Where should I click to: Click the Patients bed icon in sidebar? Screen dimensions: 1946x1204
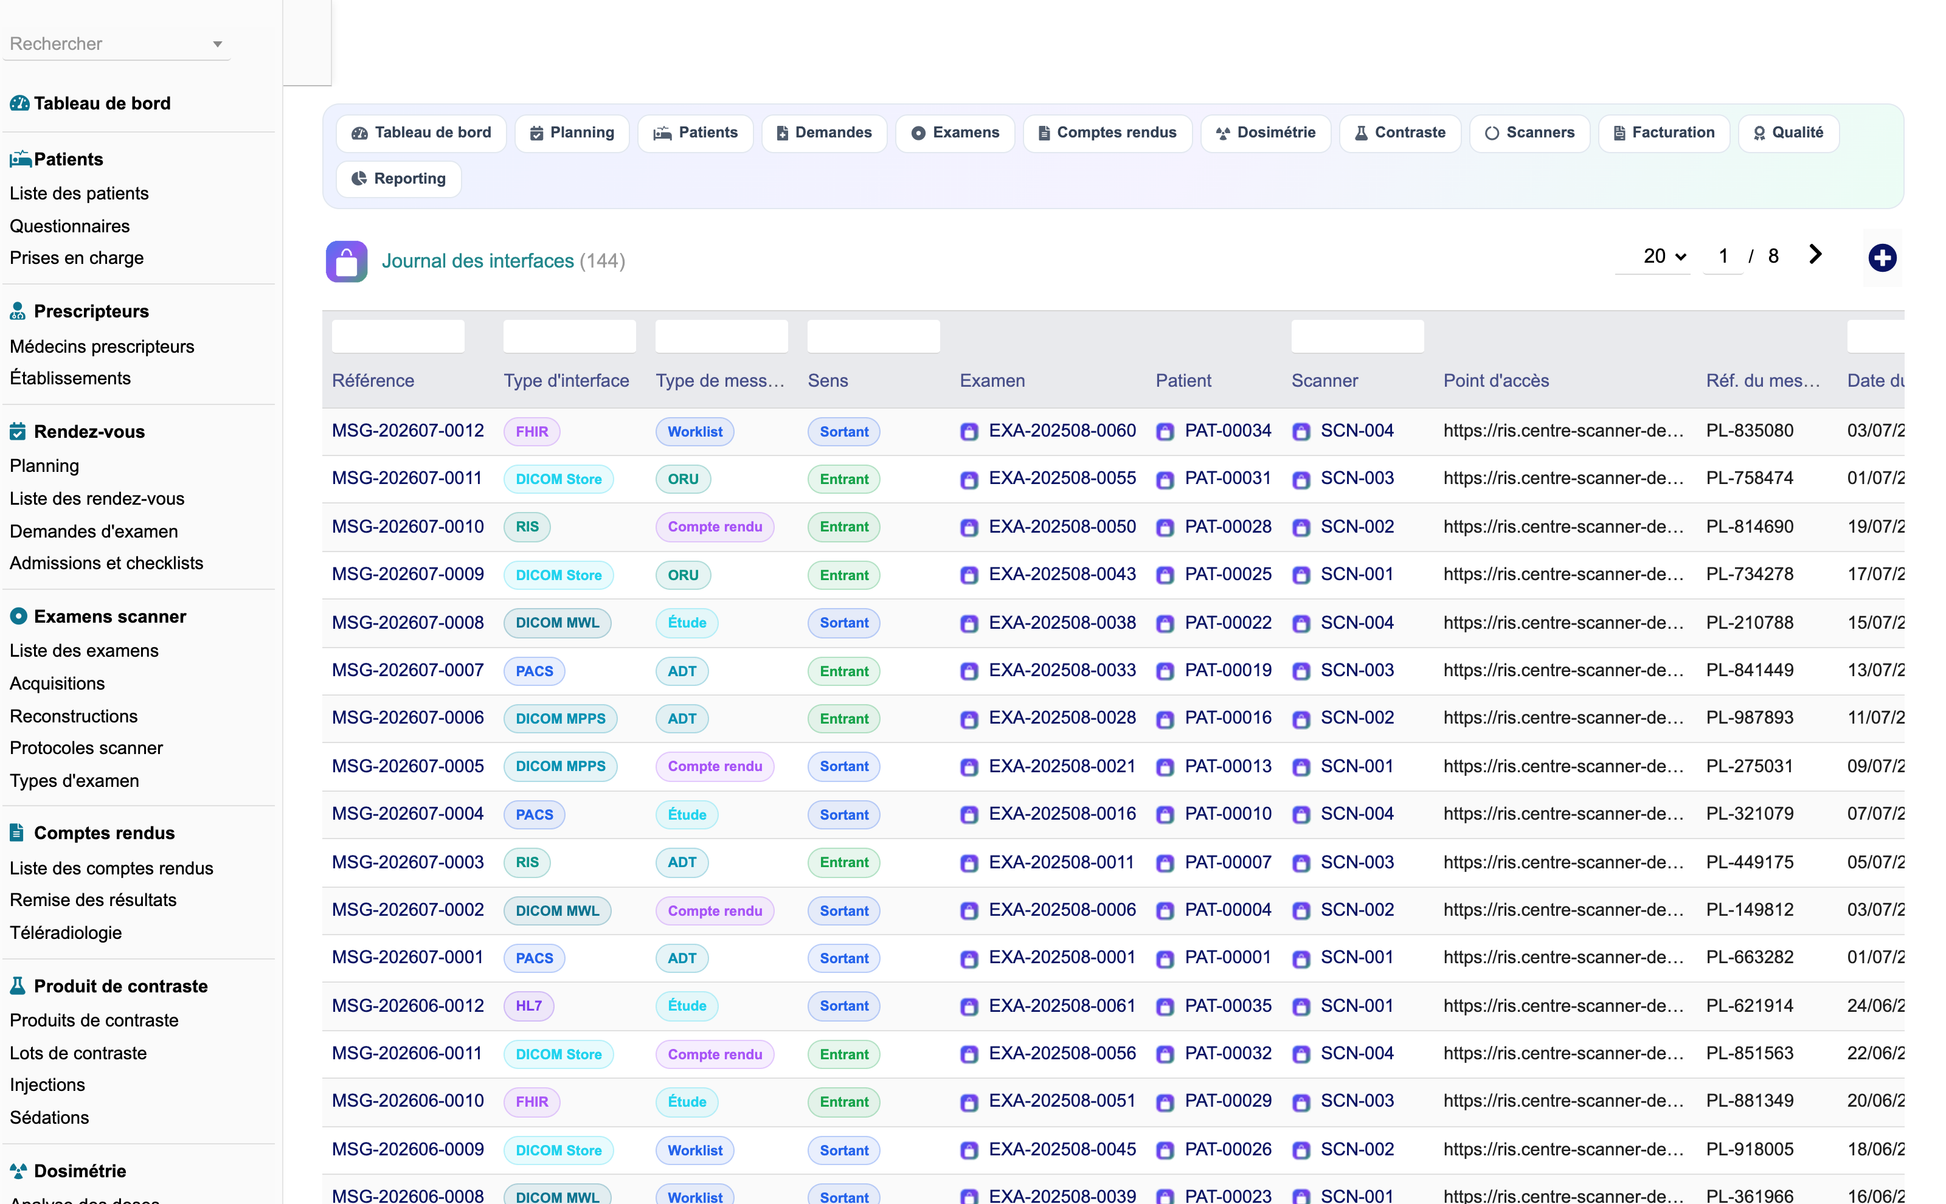(20, 159)
